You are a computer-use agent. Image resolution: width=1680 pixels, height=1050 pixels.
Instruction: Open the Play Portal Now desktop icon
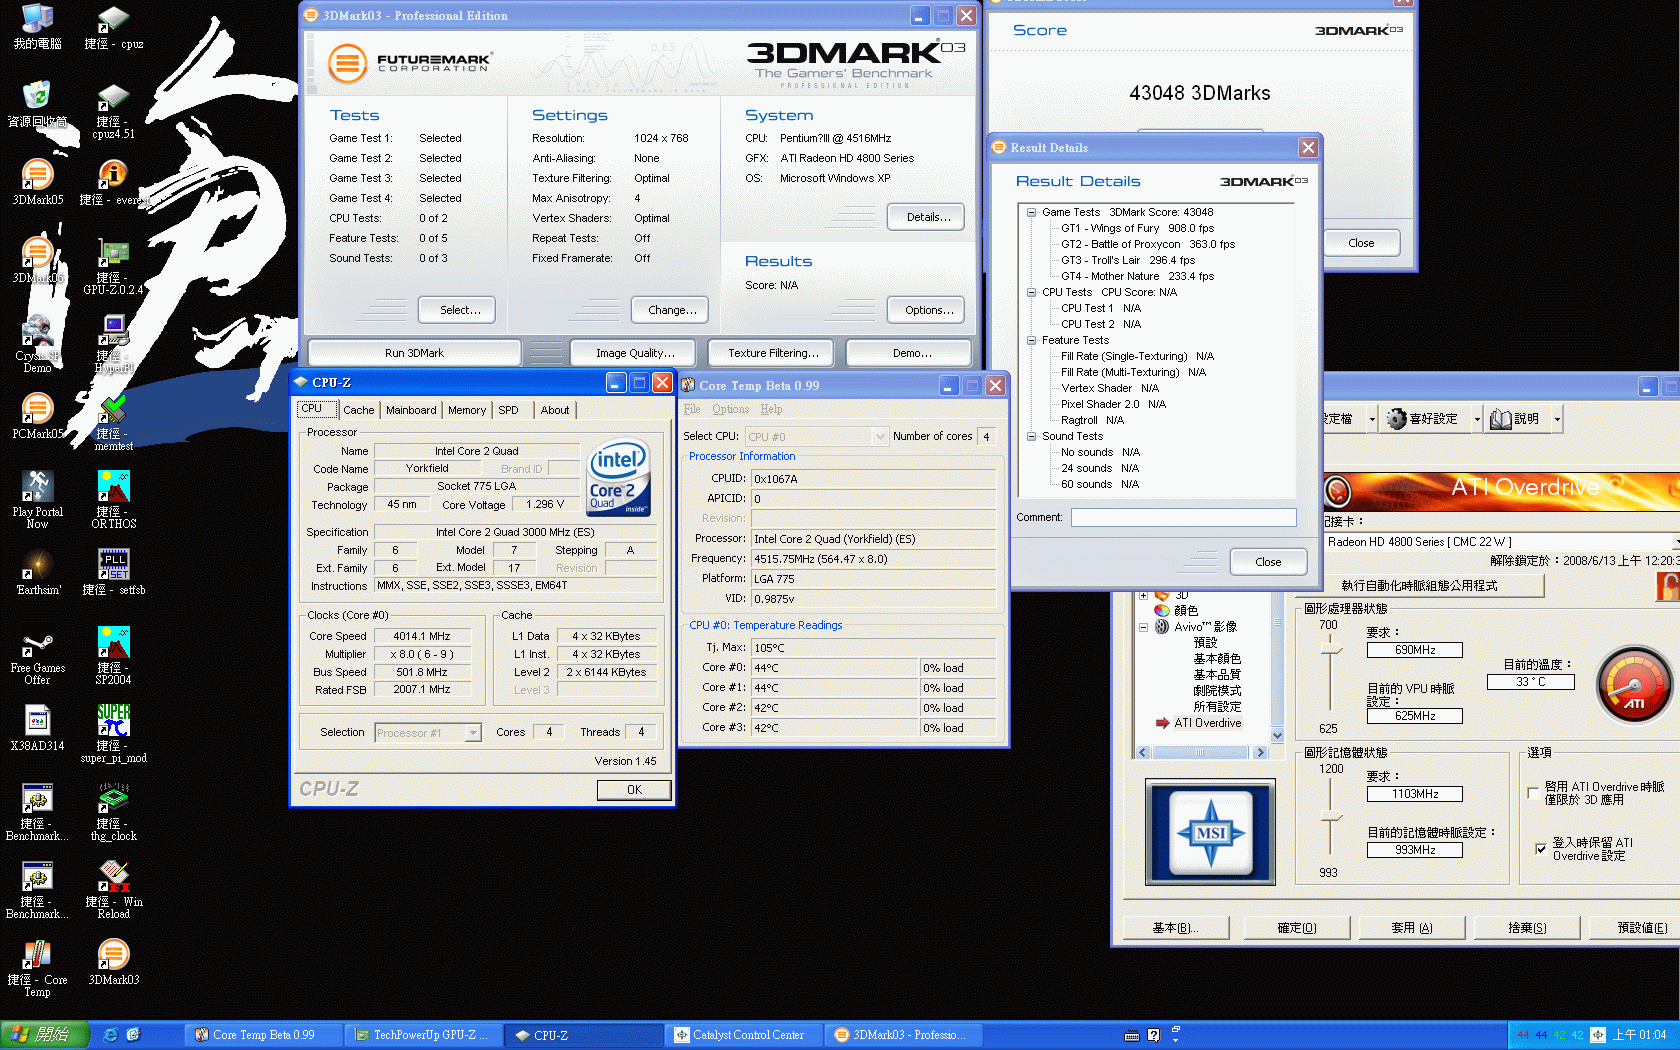(x=37, y=499)
